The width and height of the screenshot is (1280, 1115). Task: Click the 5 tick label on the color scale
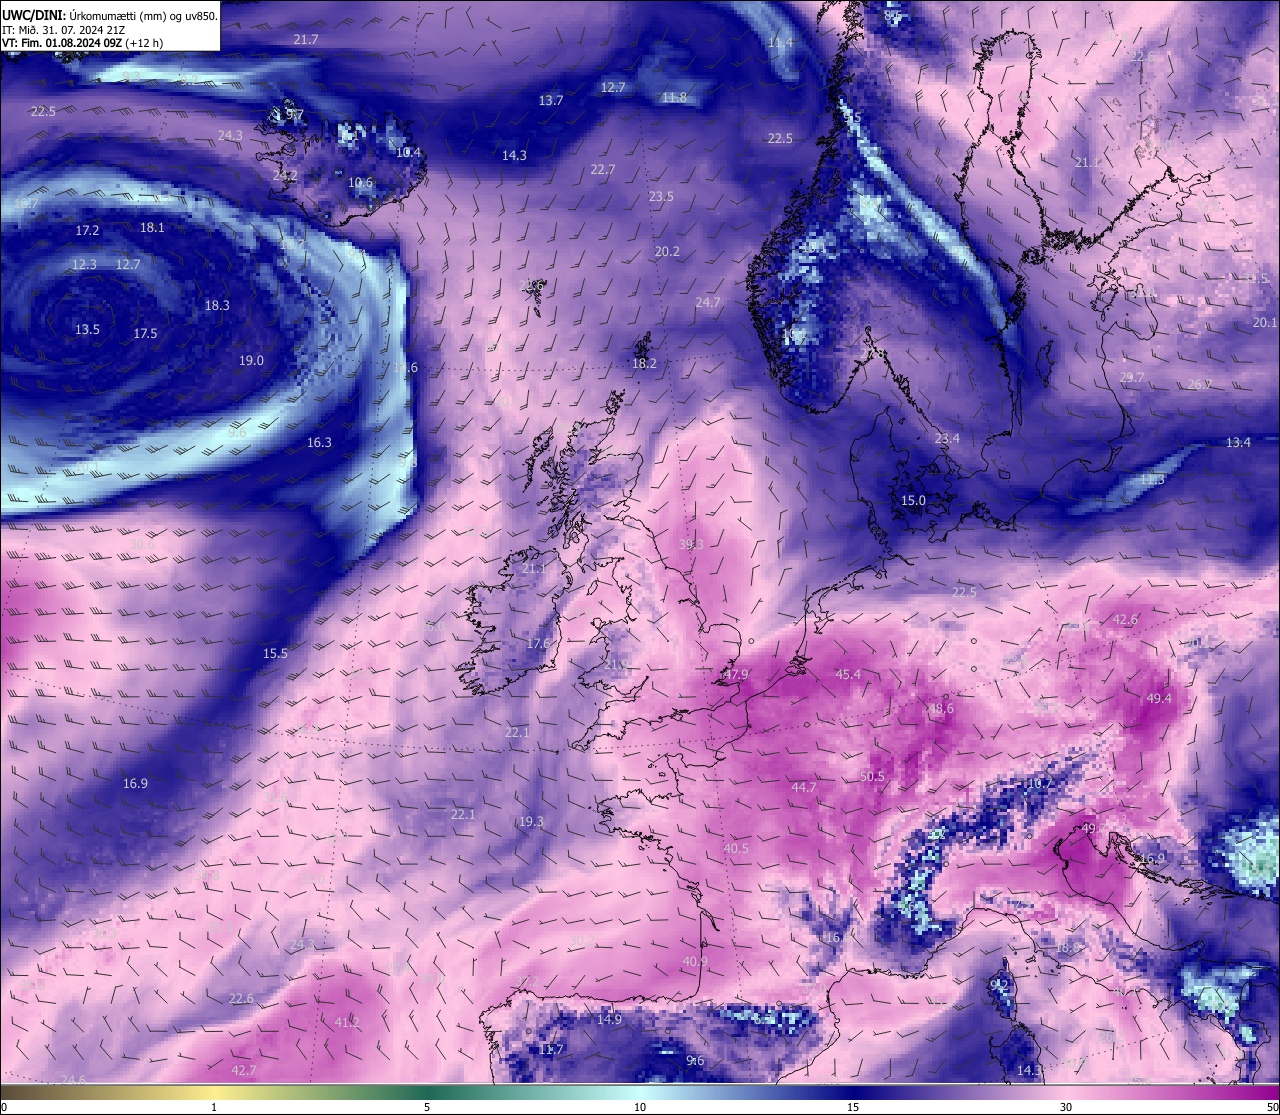[x=427, y=1107]
